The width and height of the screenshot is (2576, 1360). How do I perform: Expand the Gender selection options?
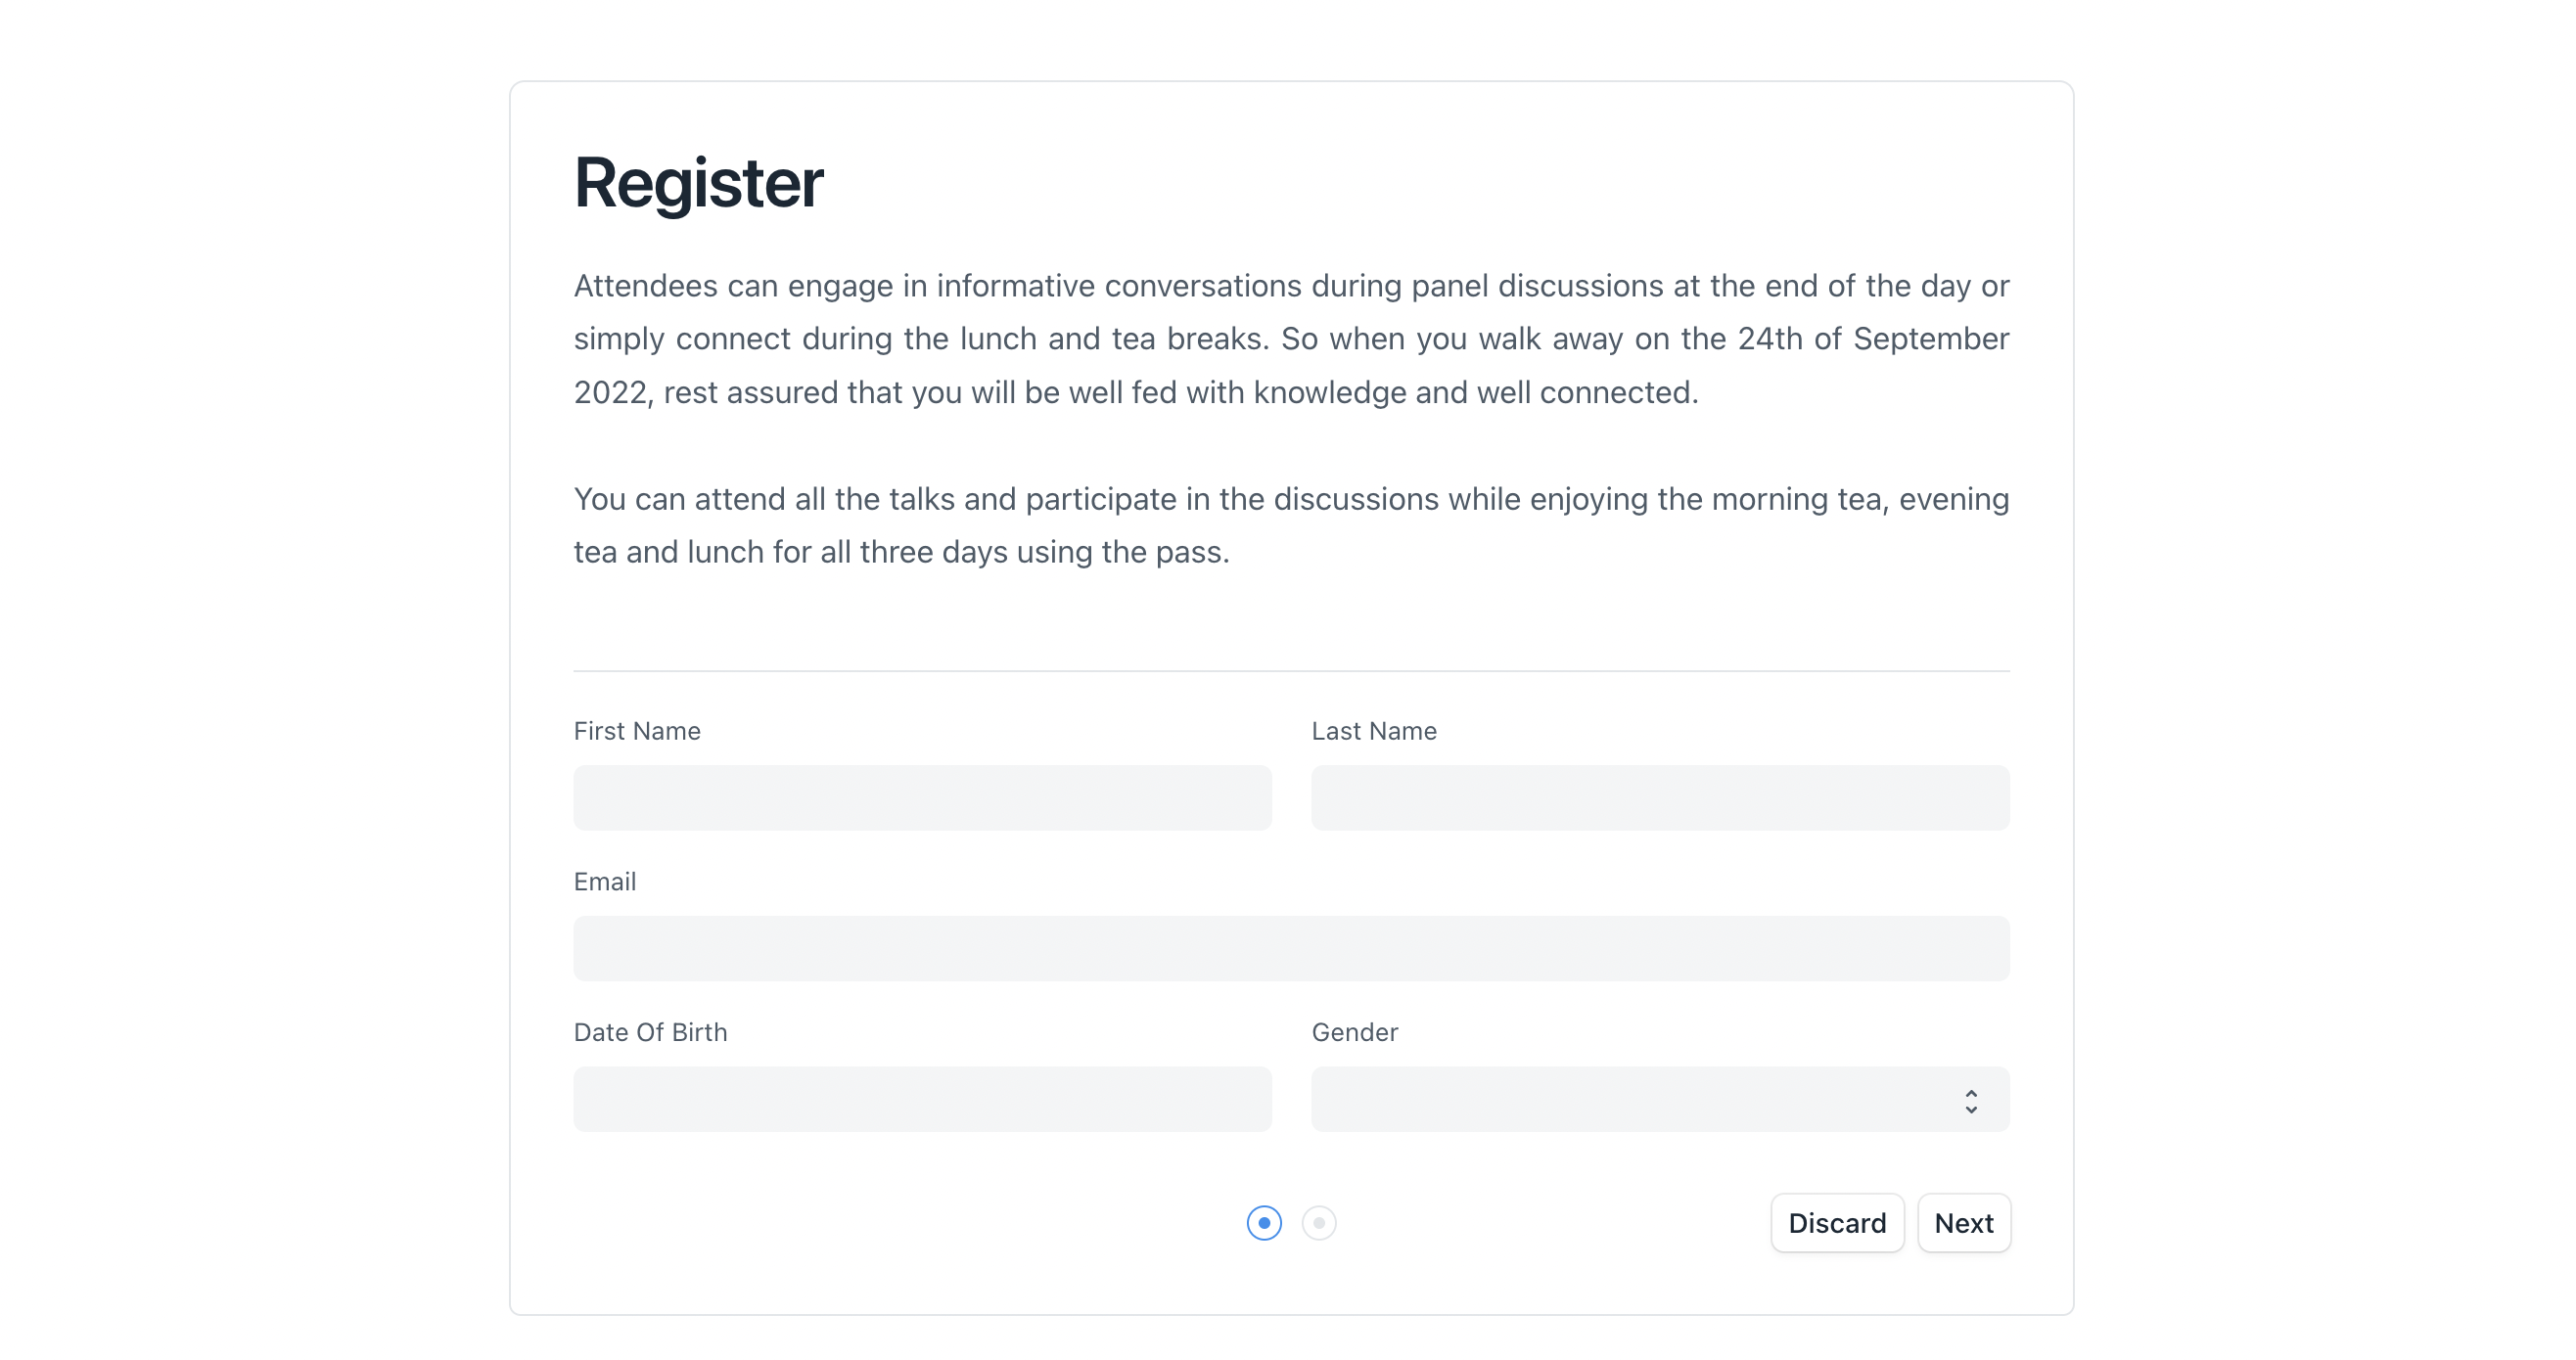click(1660, 1099)
